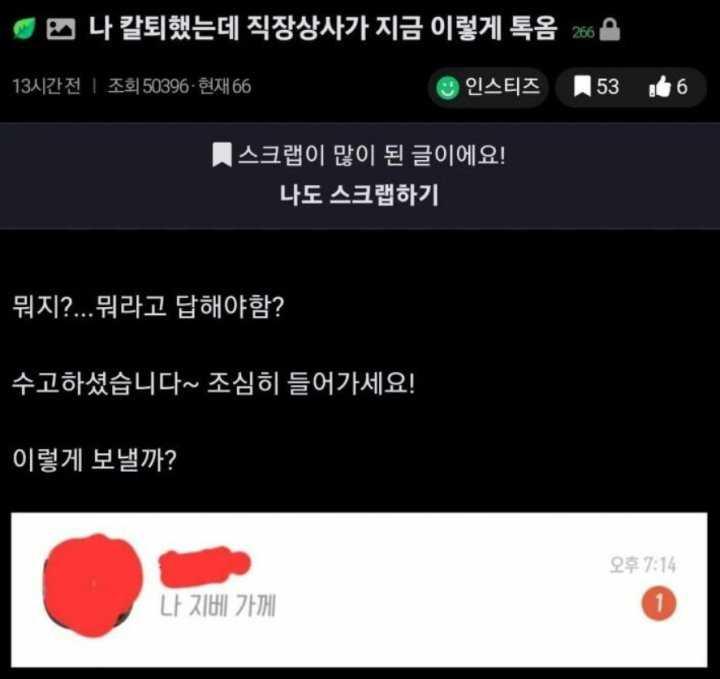Open the 266 comment count
Viewport: 720px width, 679px height.
point(583,32)
